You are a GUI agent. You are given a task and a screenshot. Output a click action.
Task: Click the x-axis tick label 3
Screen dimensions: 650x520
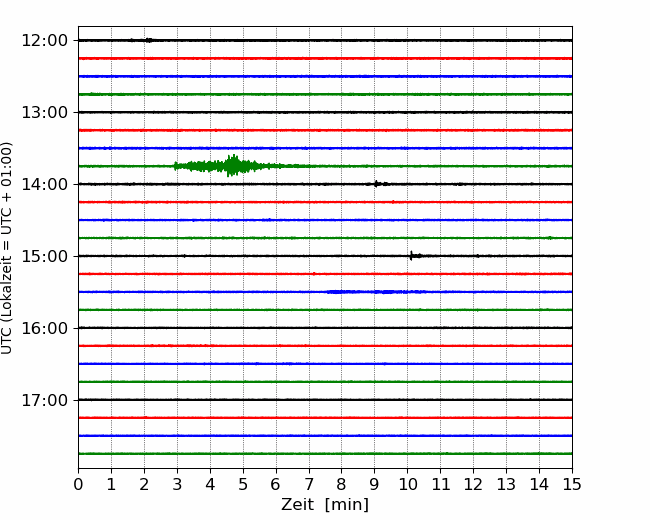tap(177, 484)
